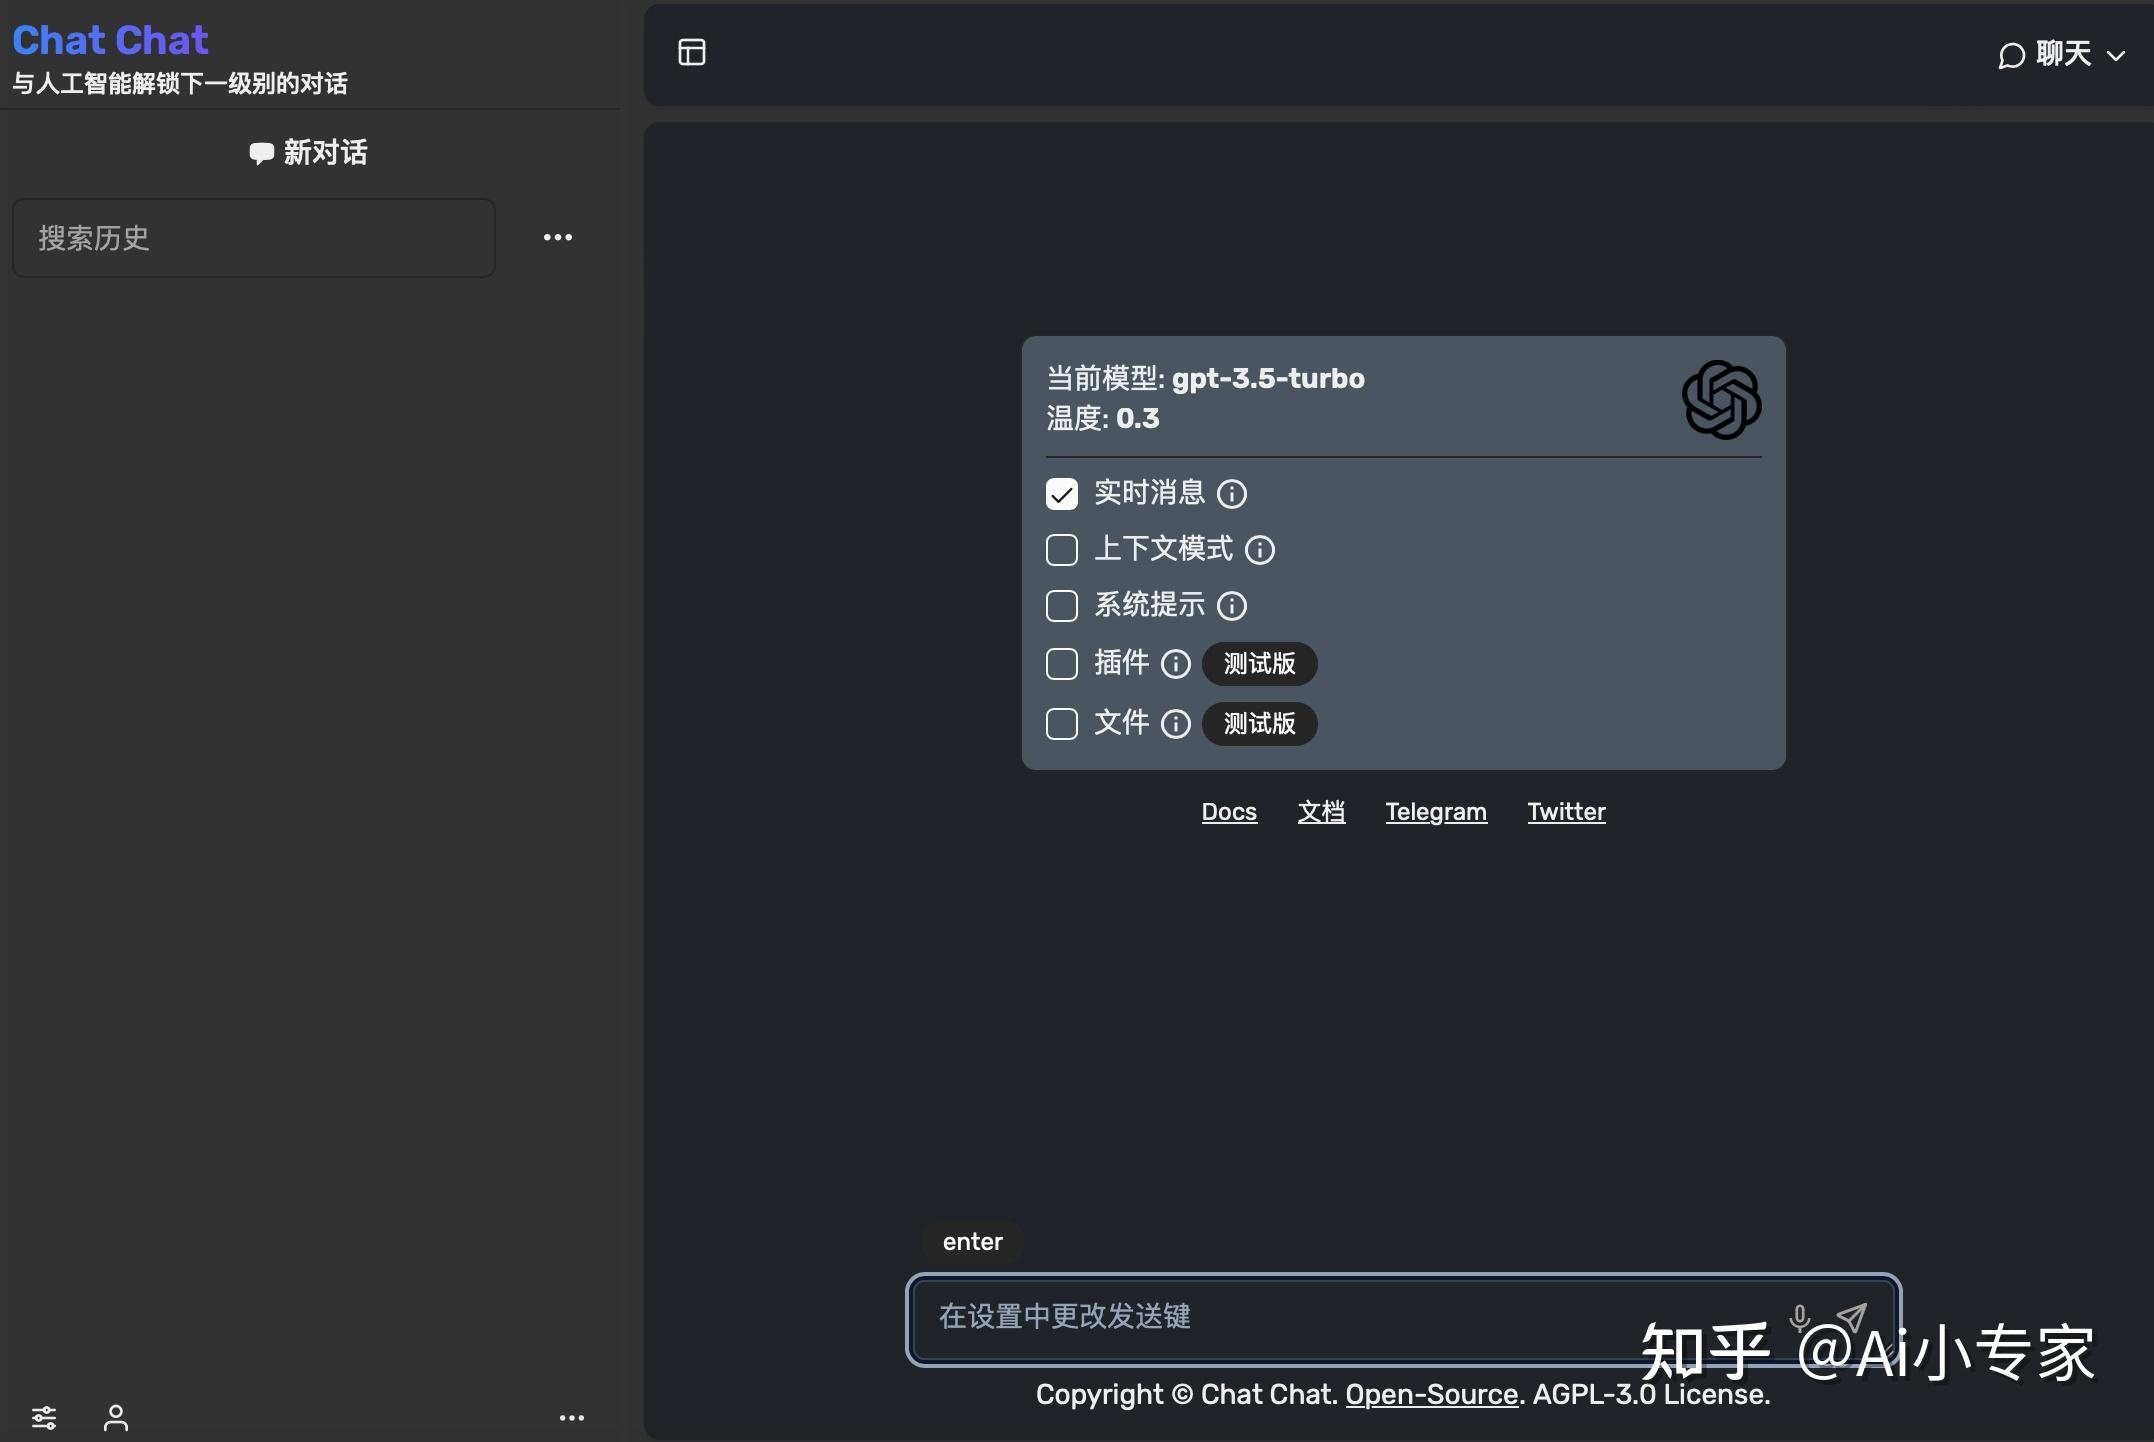Viewport: 2154px width, 1442px height.
Task: Show info for 实时消息 option
Action: 1232,493
